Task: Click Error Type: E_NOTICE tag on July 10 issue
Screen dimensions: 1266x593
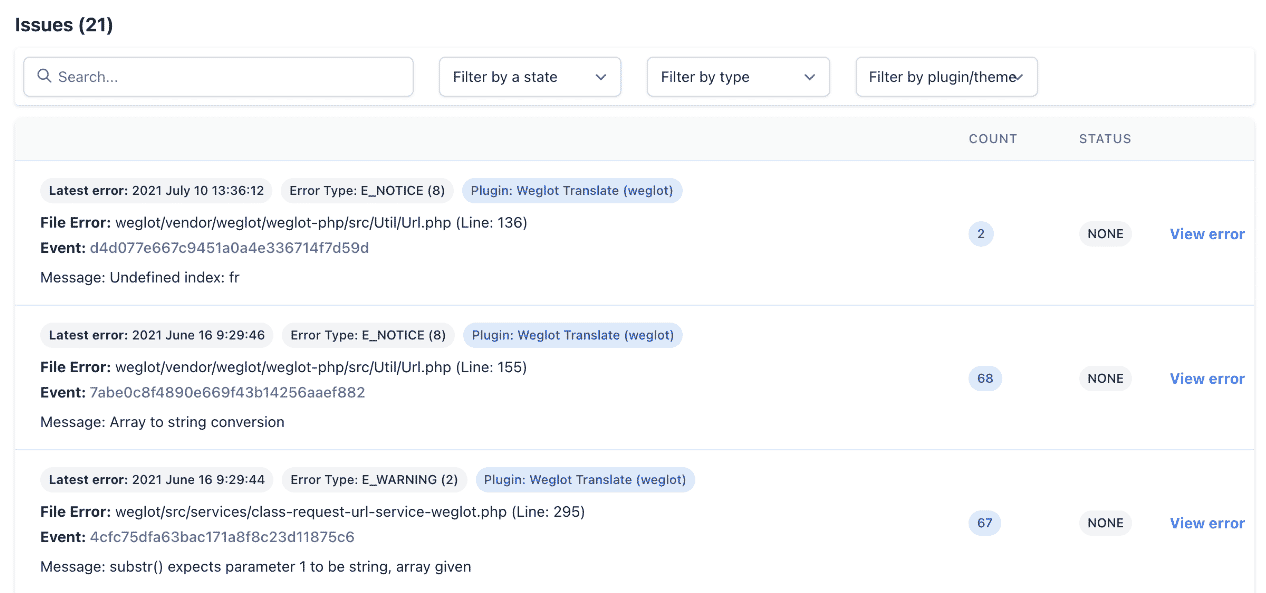Action: coord(367,191)
